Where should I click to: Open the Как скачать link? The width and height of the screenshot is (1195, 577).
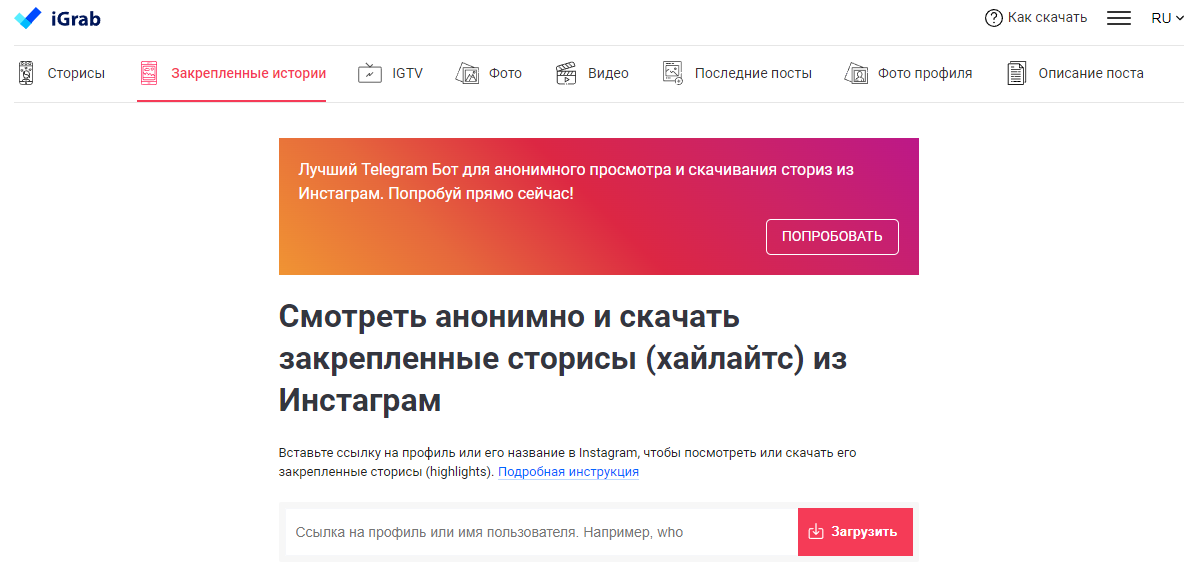click(1047, 18)
